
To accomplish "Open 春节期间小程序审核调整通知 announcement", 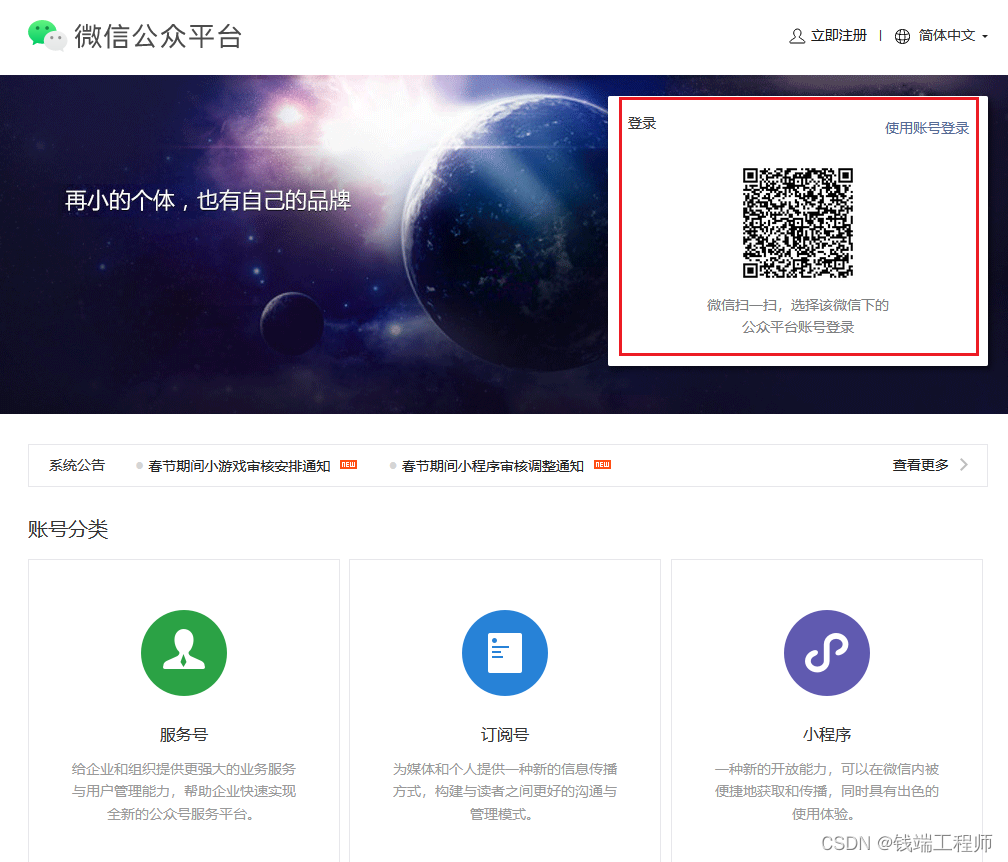I will 492,466.
